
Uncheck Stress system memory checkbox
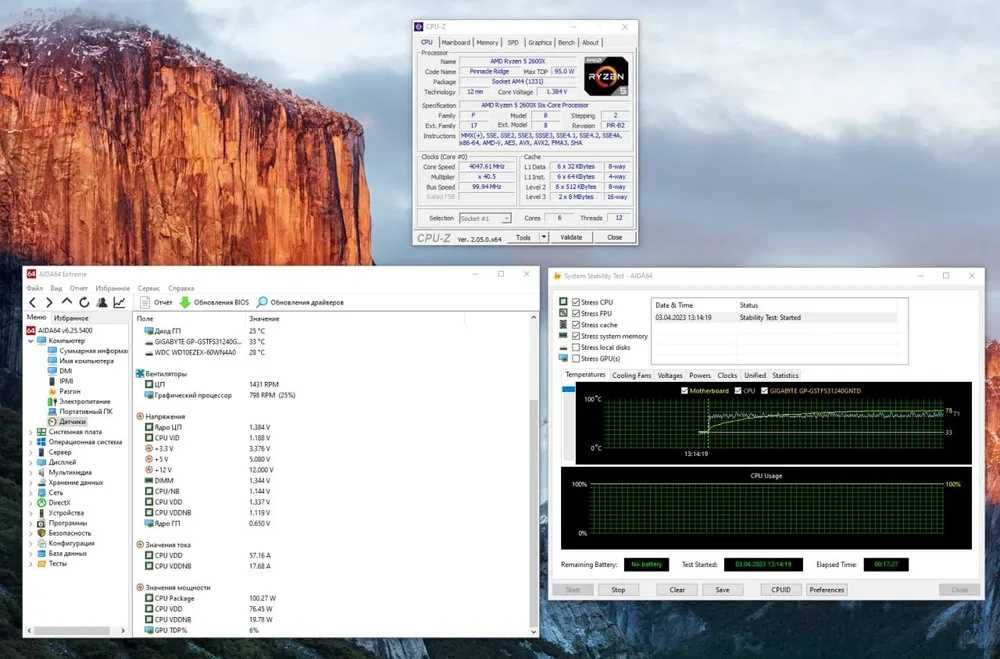[x=576, y=336]
